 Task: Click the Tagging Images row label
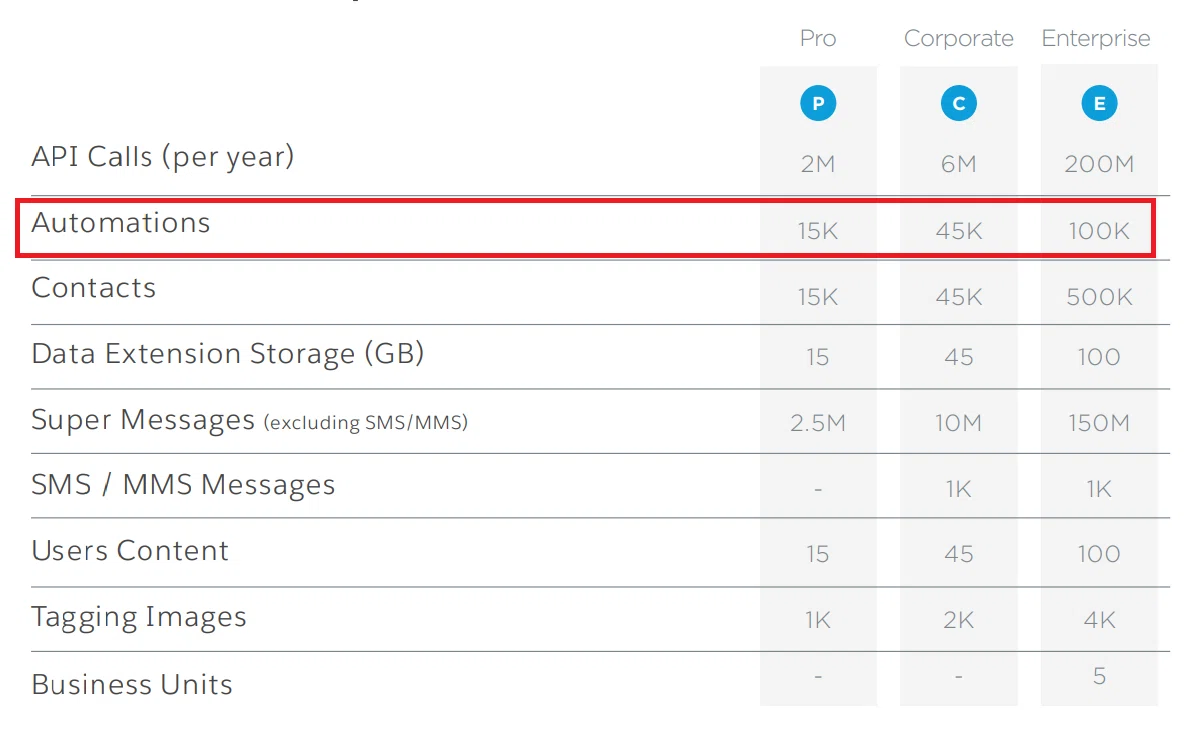click(x=139, y=617)
